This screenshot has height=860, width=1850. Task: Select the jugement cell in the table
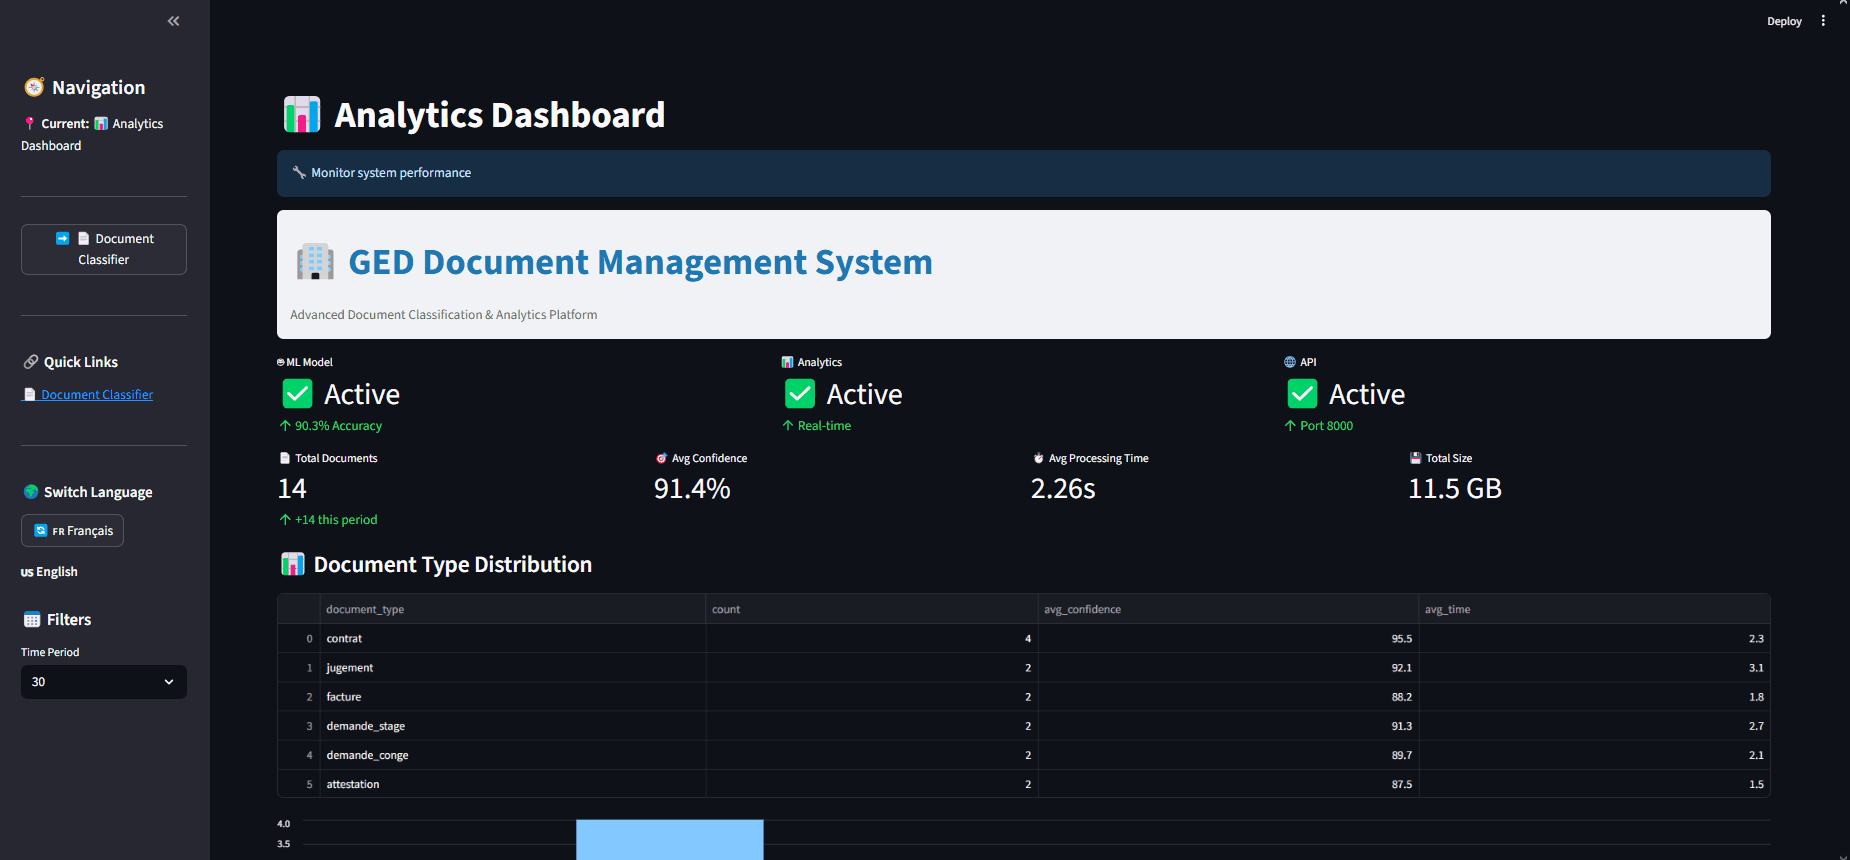512,667
